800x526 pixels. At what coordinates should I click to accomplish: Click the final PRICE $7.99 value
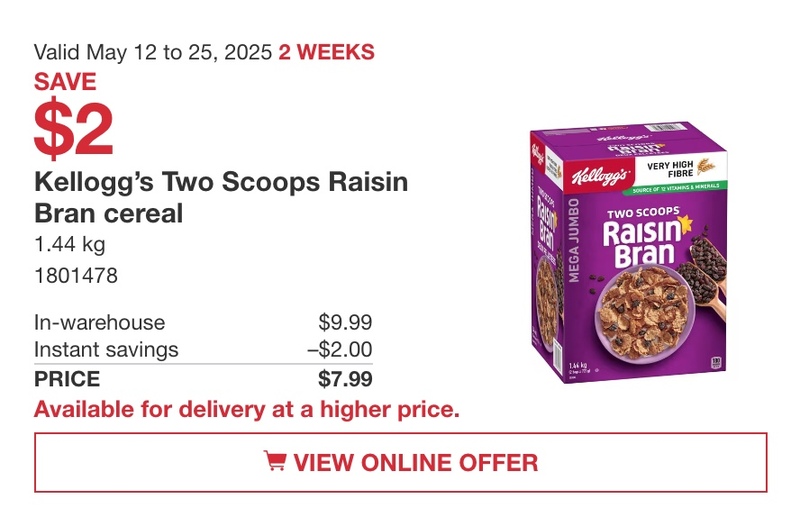[345, 379]
